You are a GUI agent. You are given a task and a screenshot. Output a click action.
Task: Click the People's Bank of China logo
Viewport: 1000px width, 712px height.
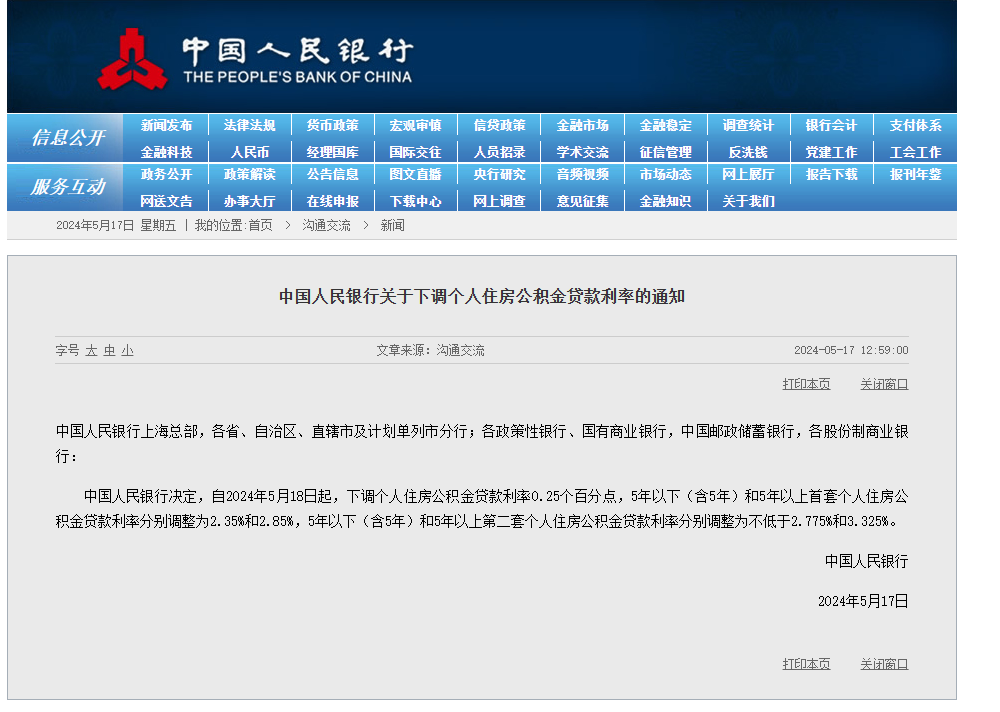click(132, 59)
